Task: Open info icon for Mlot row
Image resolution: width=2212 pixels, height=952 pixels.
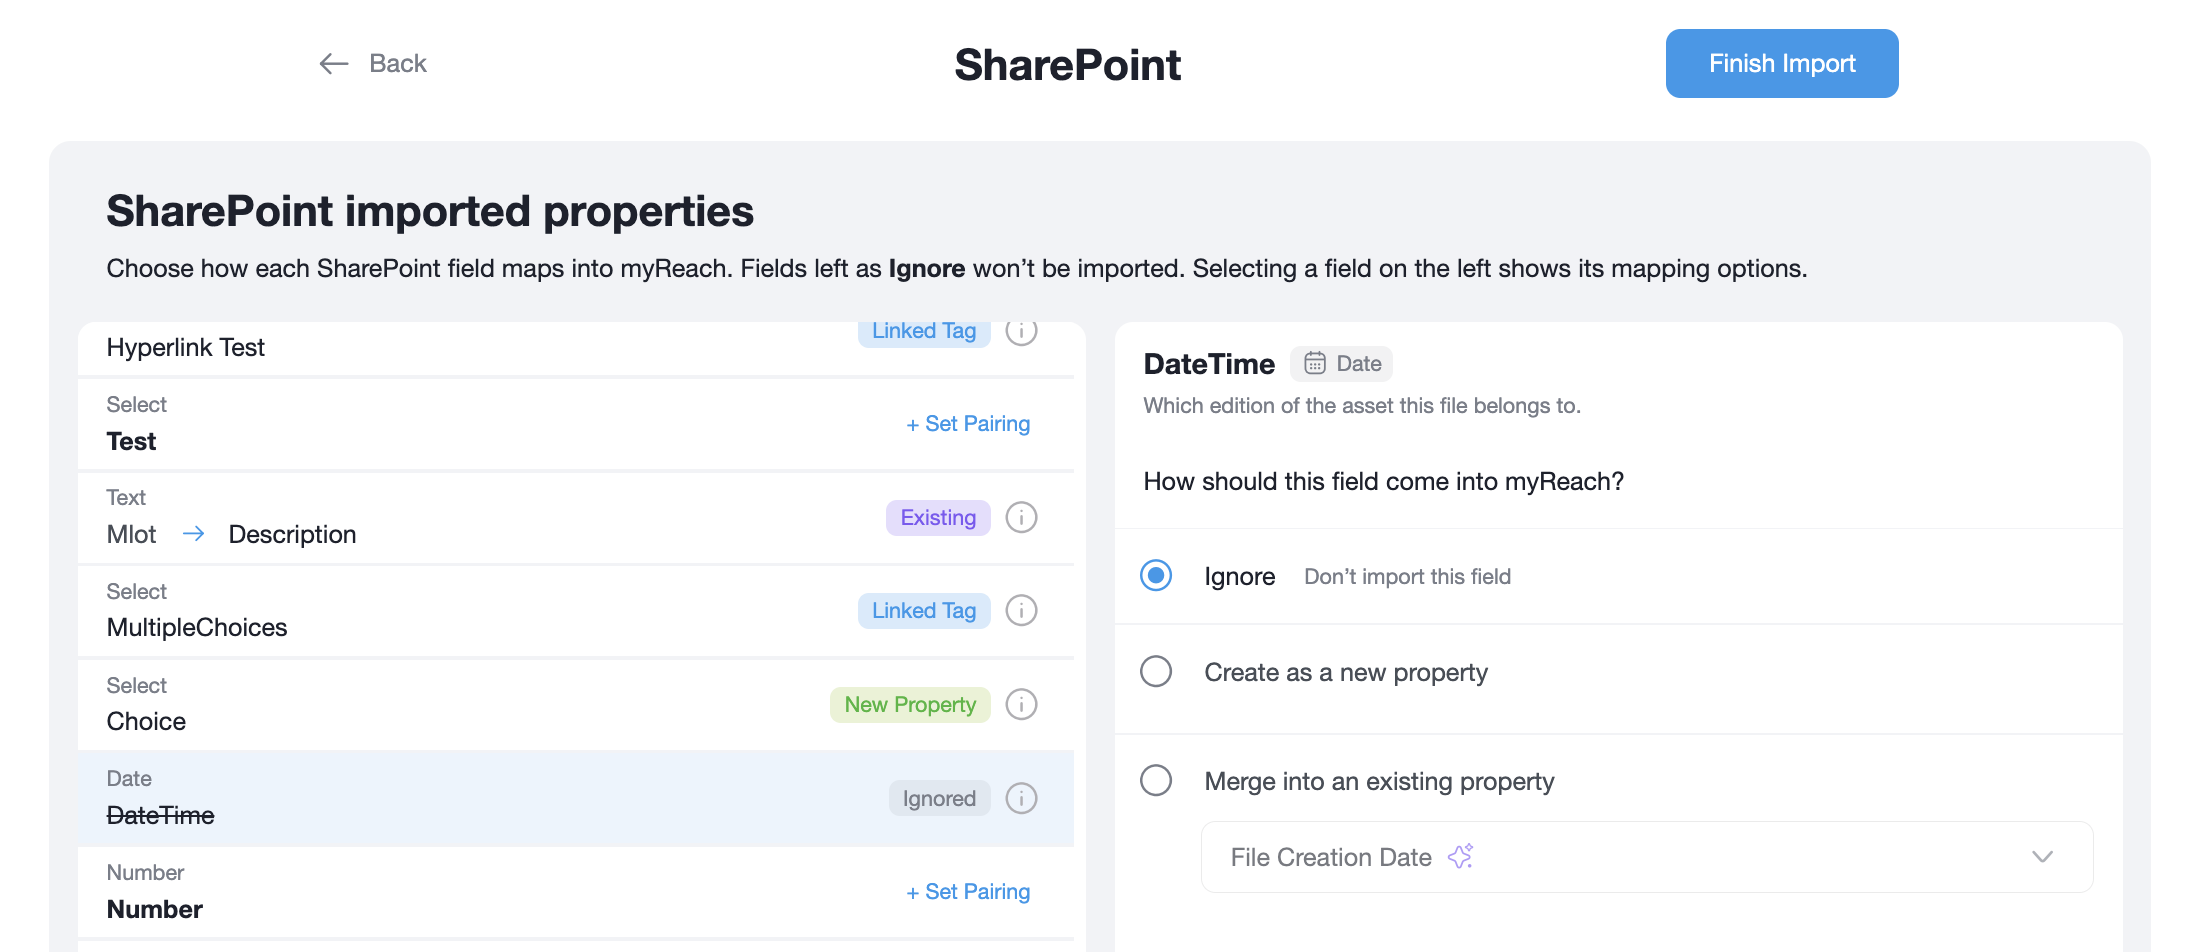Action: click(x=1021, y=518)
